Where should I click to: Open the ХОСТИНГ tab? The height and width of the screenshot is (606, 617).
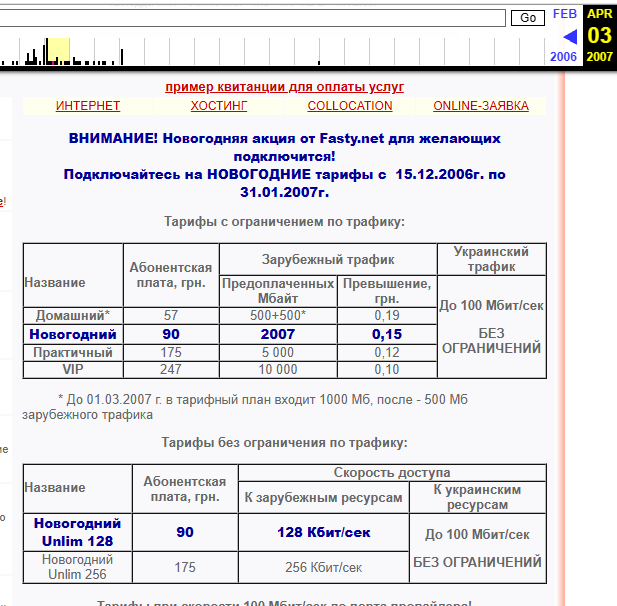[219, 105]
